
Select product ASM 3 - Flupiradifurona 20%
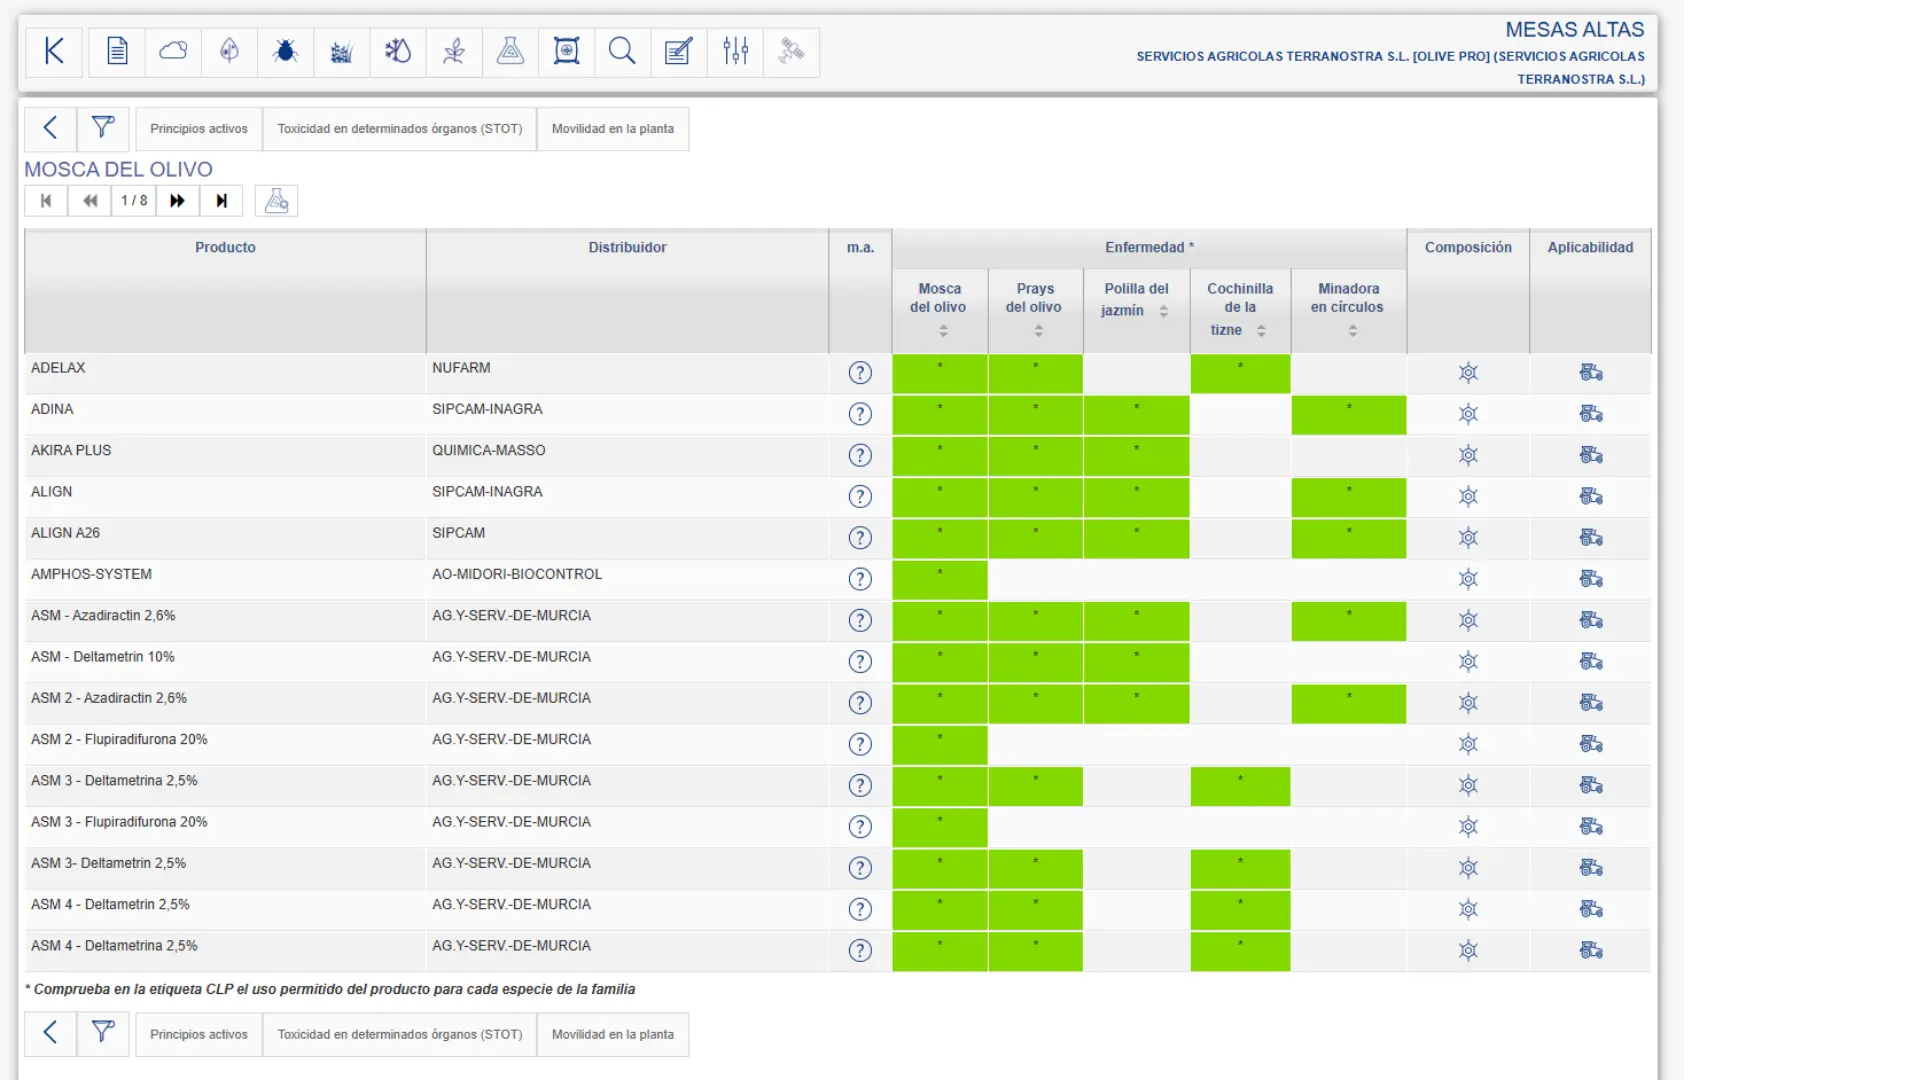119,822
